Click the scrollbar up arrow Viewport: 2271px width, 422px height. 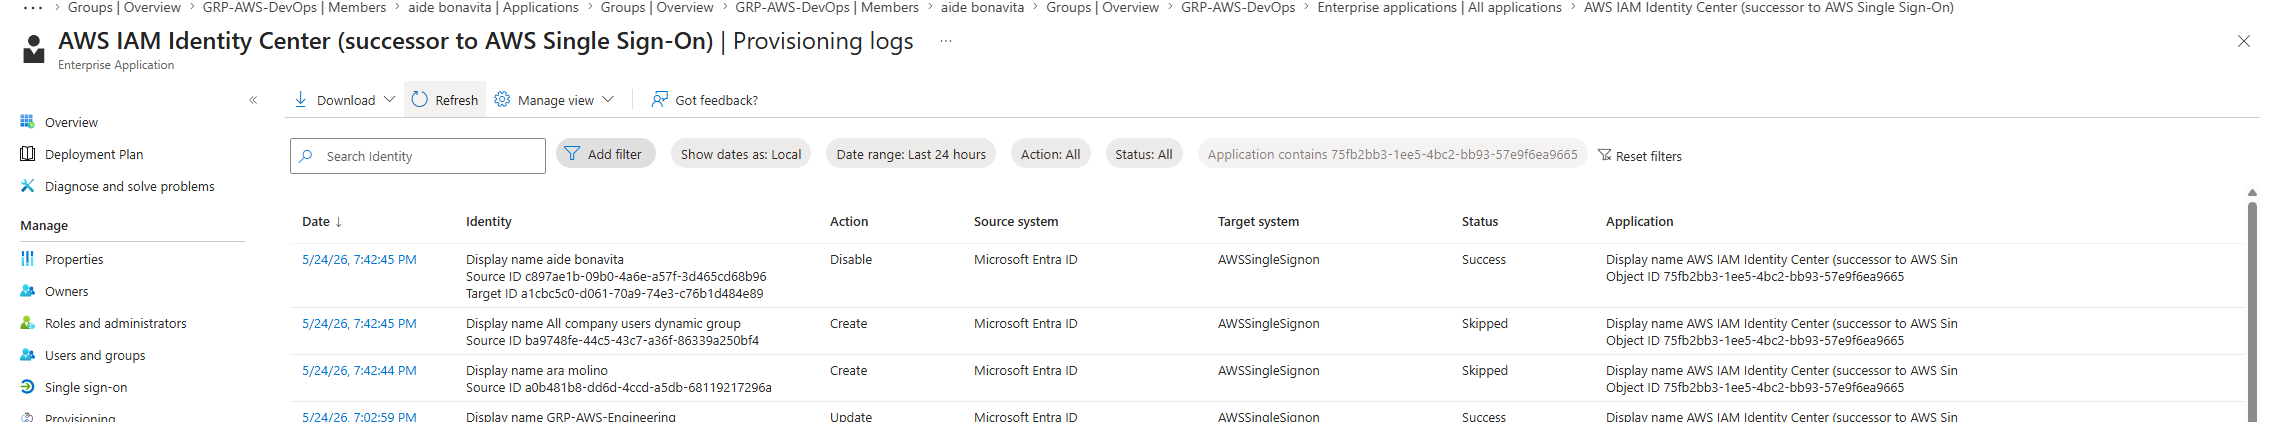(2252, 192)
